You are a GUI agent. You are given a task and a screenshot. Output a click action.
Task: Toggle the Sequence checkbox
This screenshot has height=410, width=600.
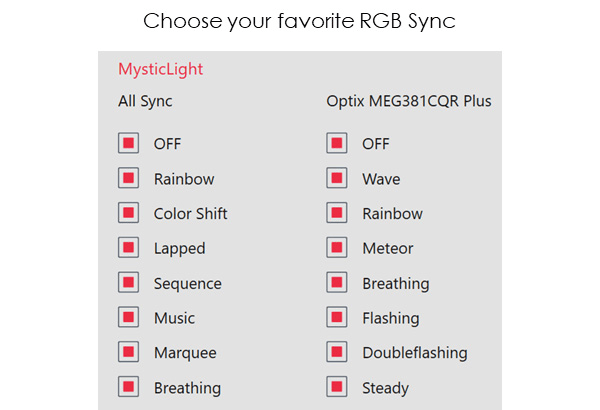click(128, 283)
